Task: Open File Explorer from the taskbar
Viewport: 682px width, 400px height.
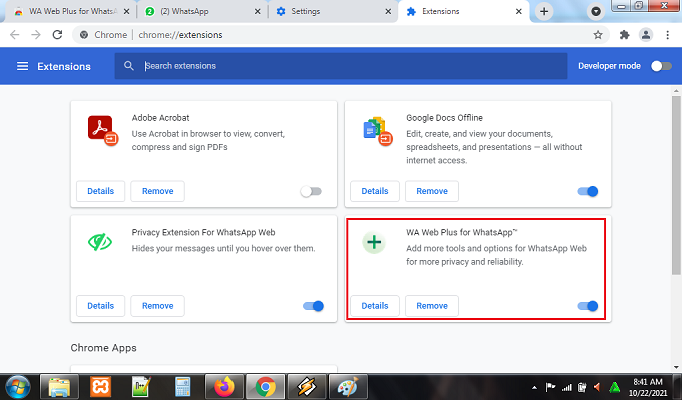Action: click(59, 387)
